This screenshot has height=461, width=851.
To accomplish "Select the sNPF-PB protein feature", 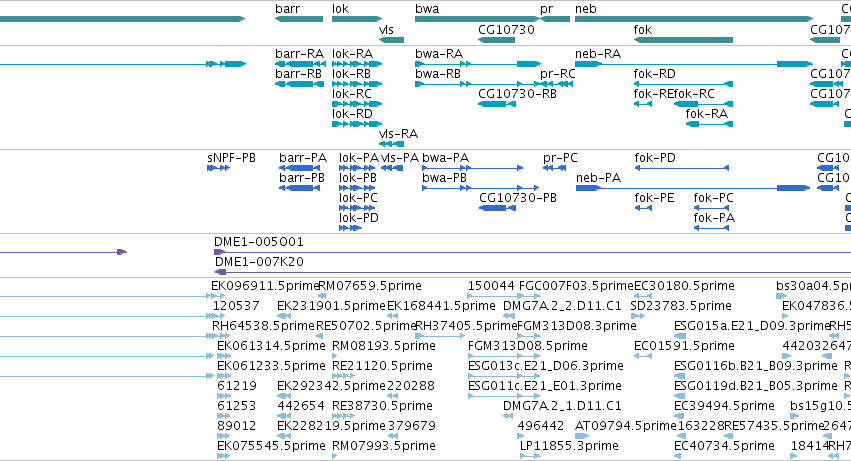I will click(x=218, y=168).
